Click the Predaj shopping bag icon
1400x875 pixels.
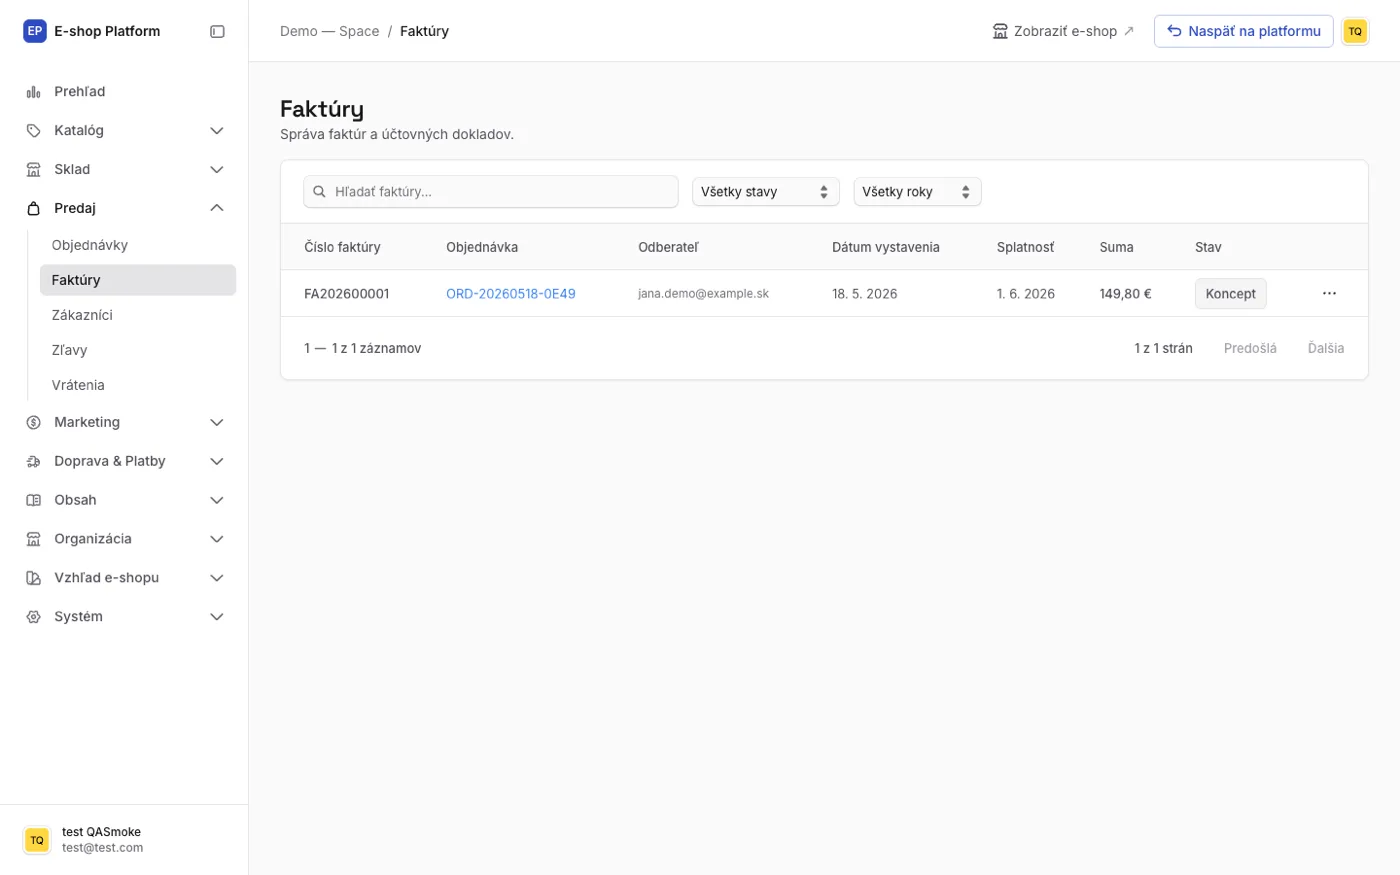click(33, 209)
